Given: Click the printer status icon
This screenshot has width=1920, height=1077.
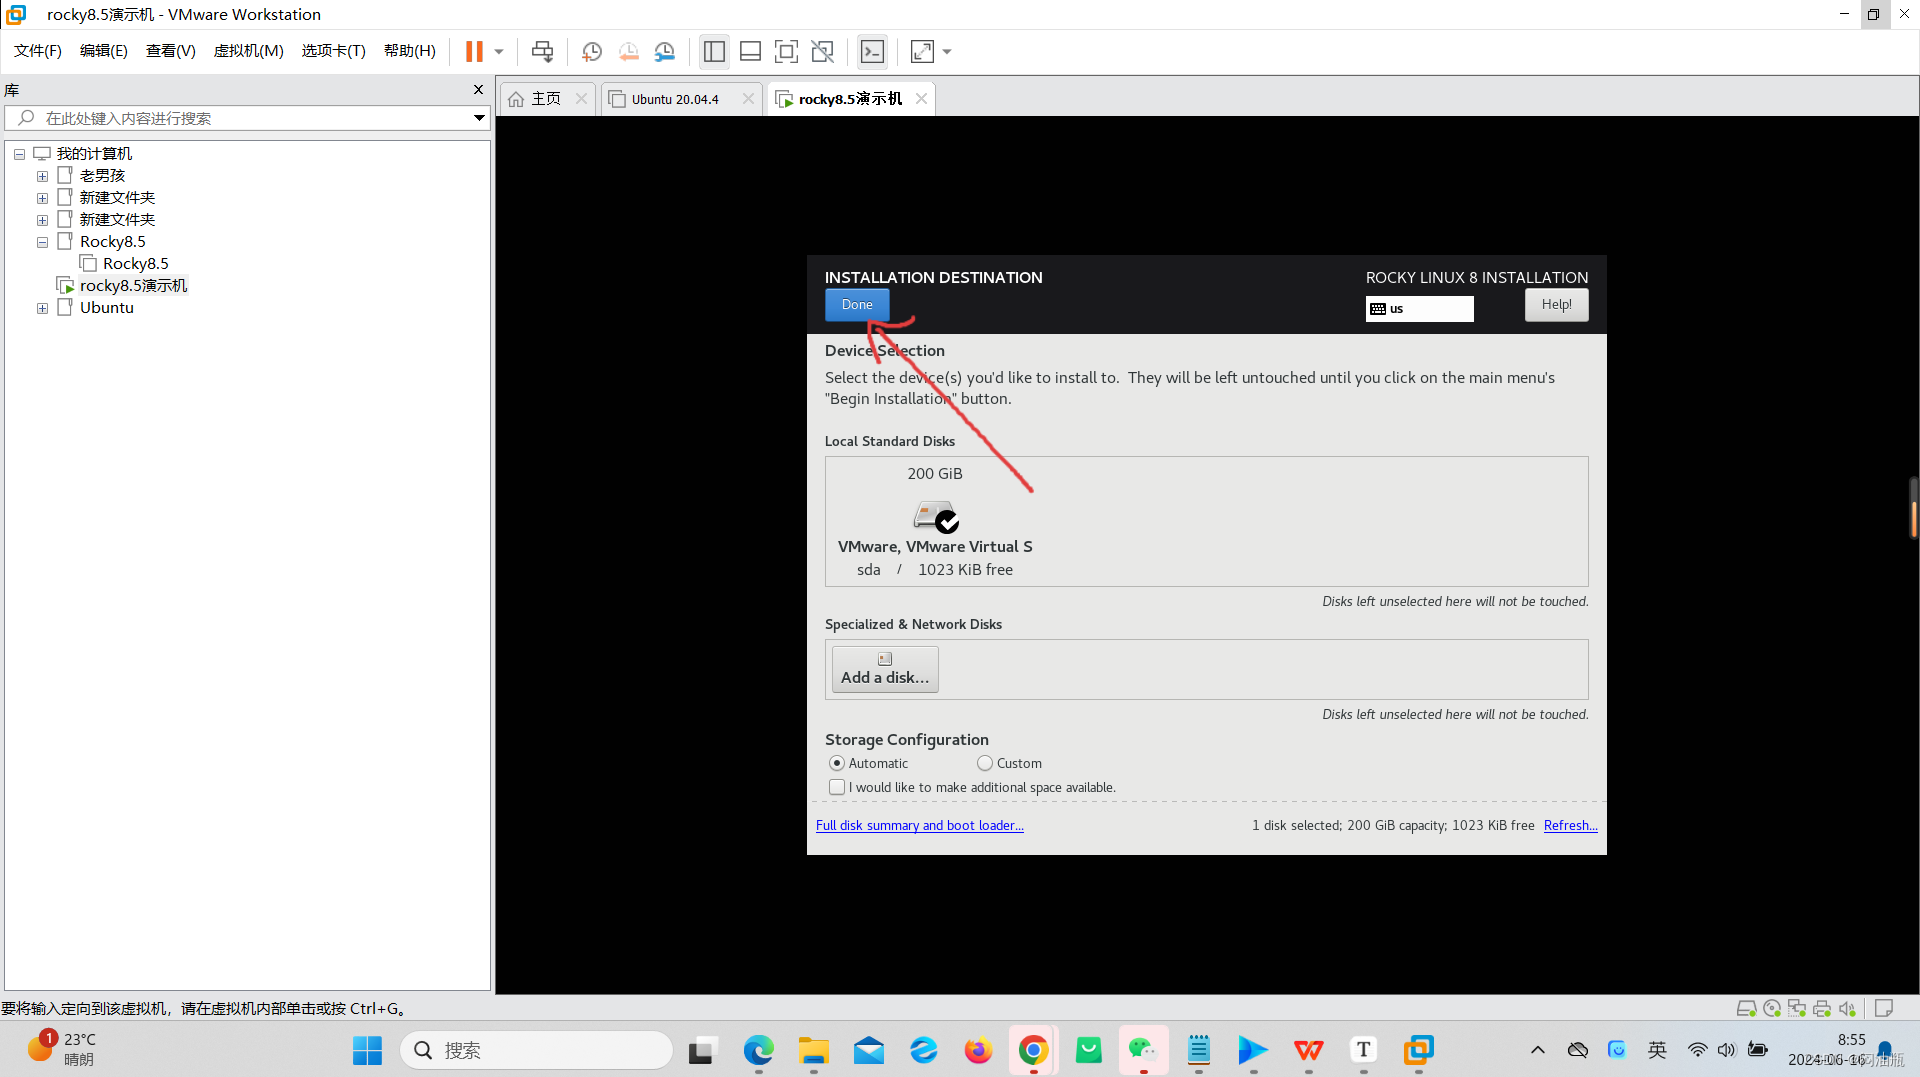Looking at the screenshot, I should coord(1822,1008).
